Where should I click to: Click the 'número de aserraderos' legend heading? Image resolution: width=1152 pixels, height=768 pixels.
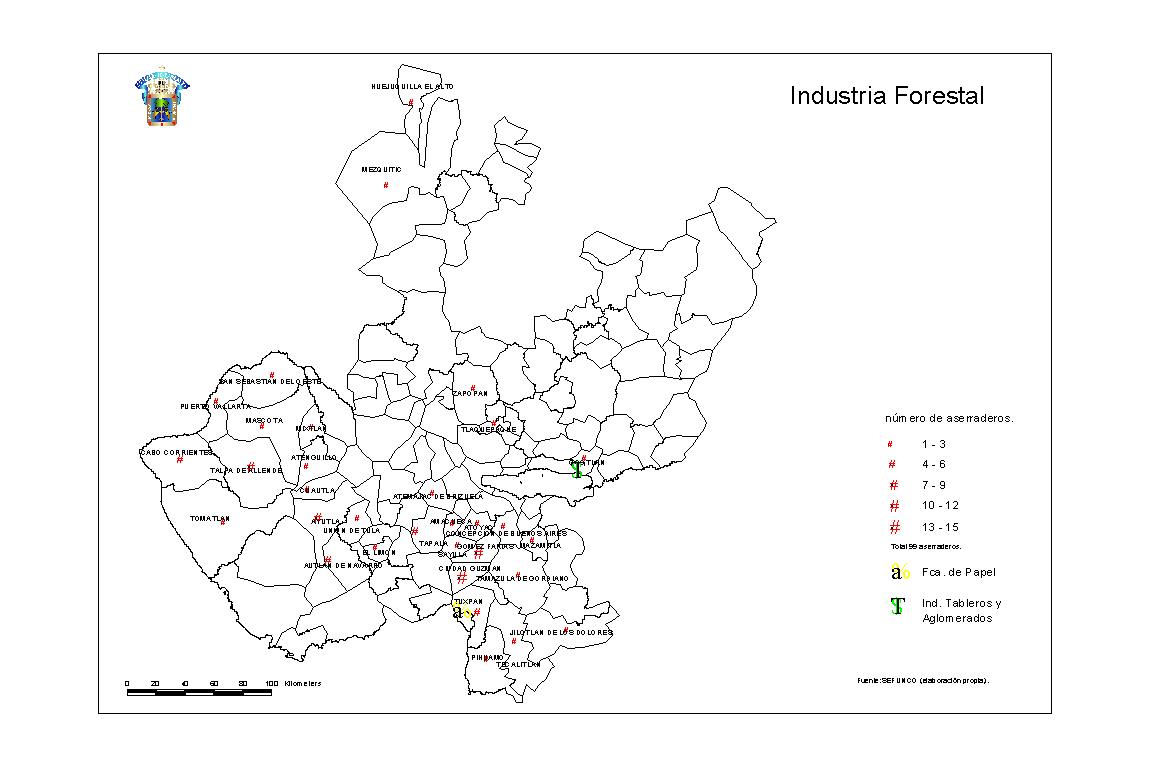[949, 418]
